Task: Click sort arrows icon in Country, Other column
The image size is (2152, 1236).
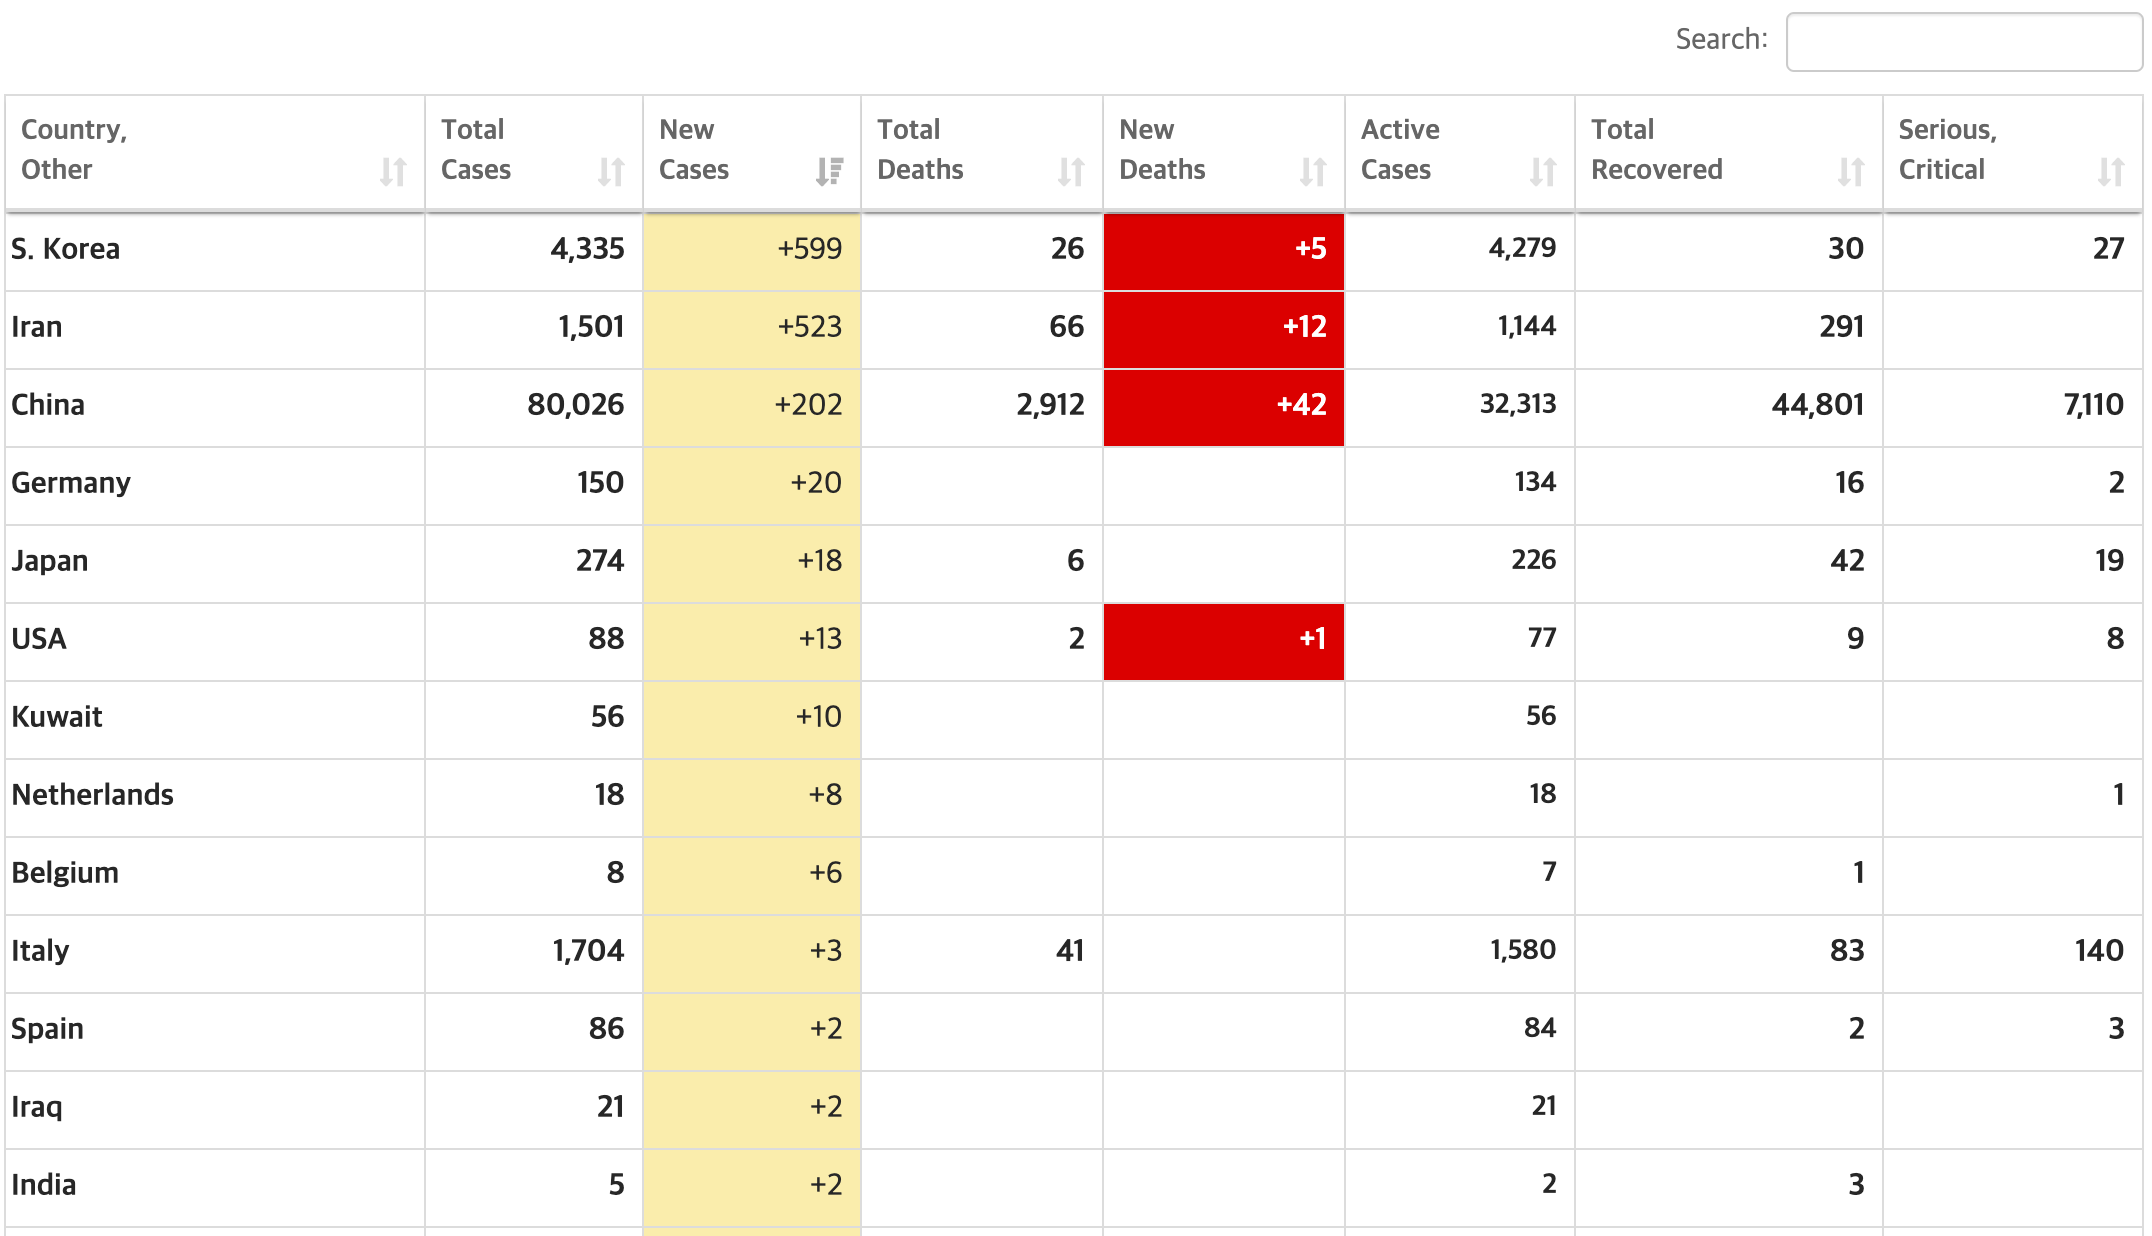Action: click(x=393, y=172)
